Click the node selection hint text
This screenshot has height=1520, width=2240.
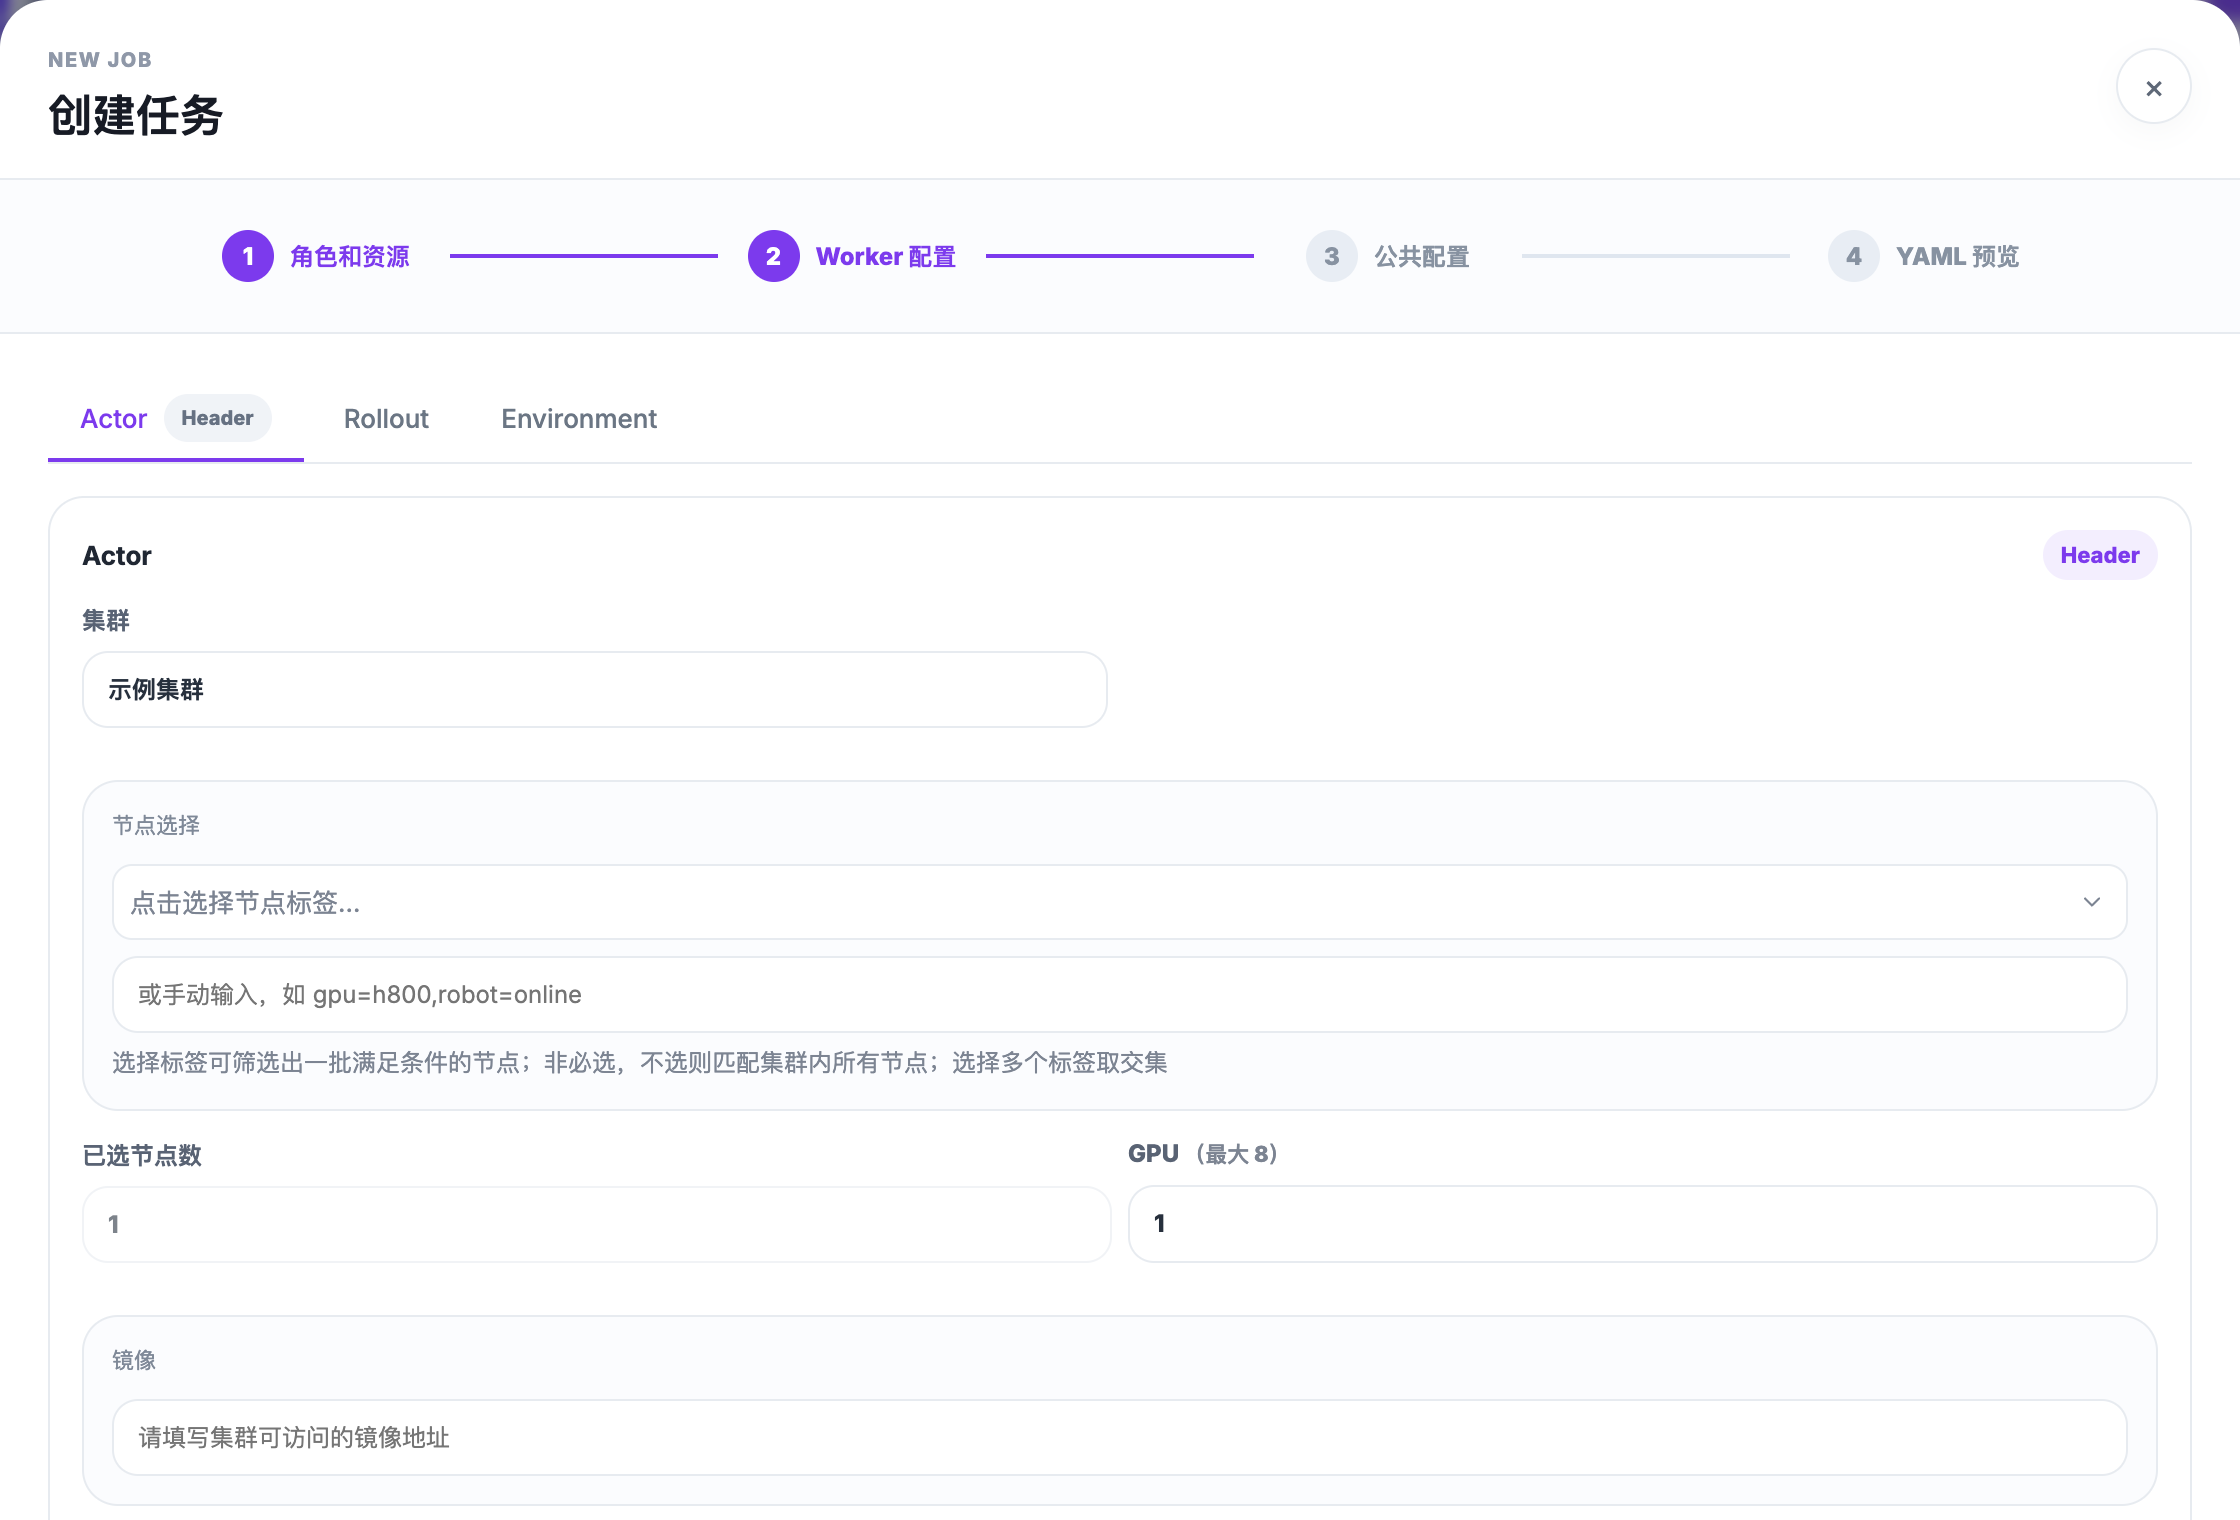639,1062
